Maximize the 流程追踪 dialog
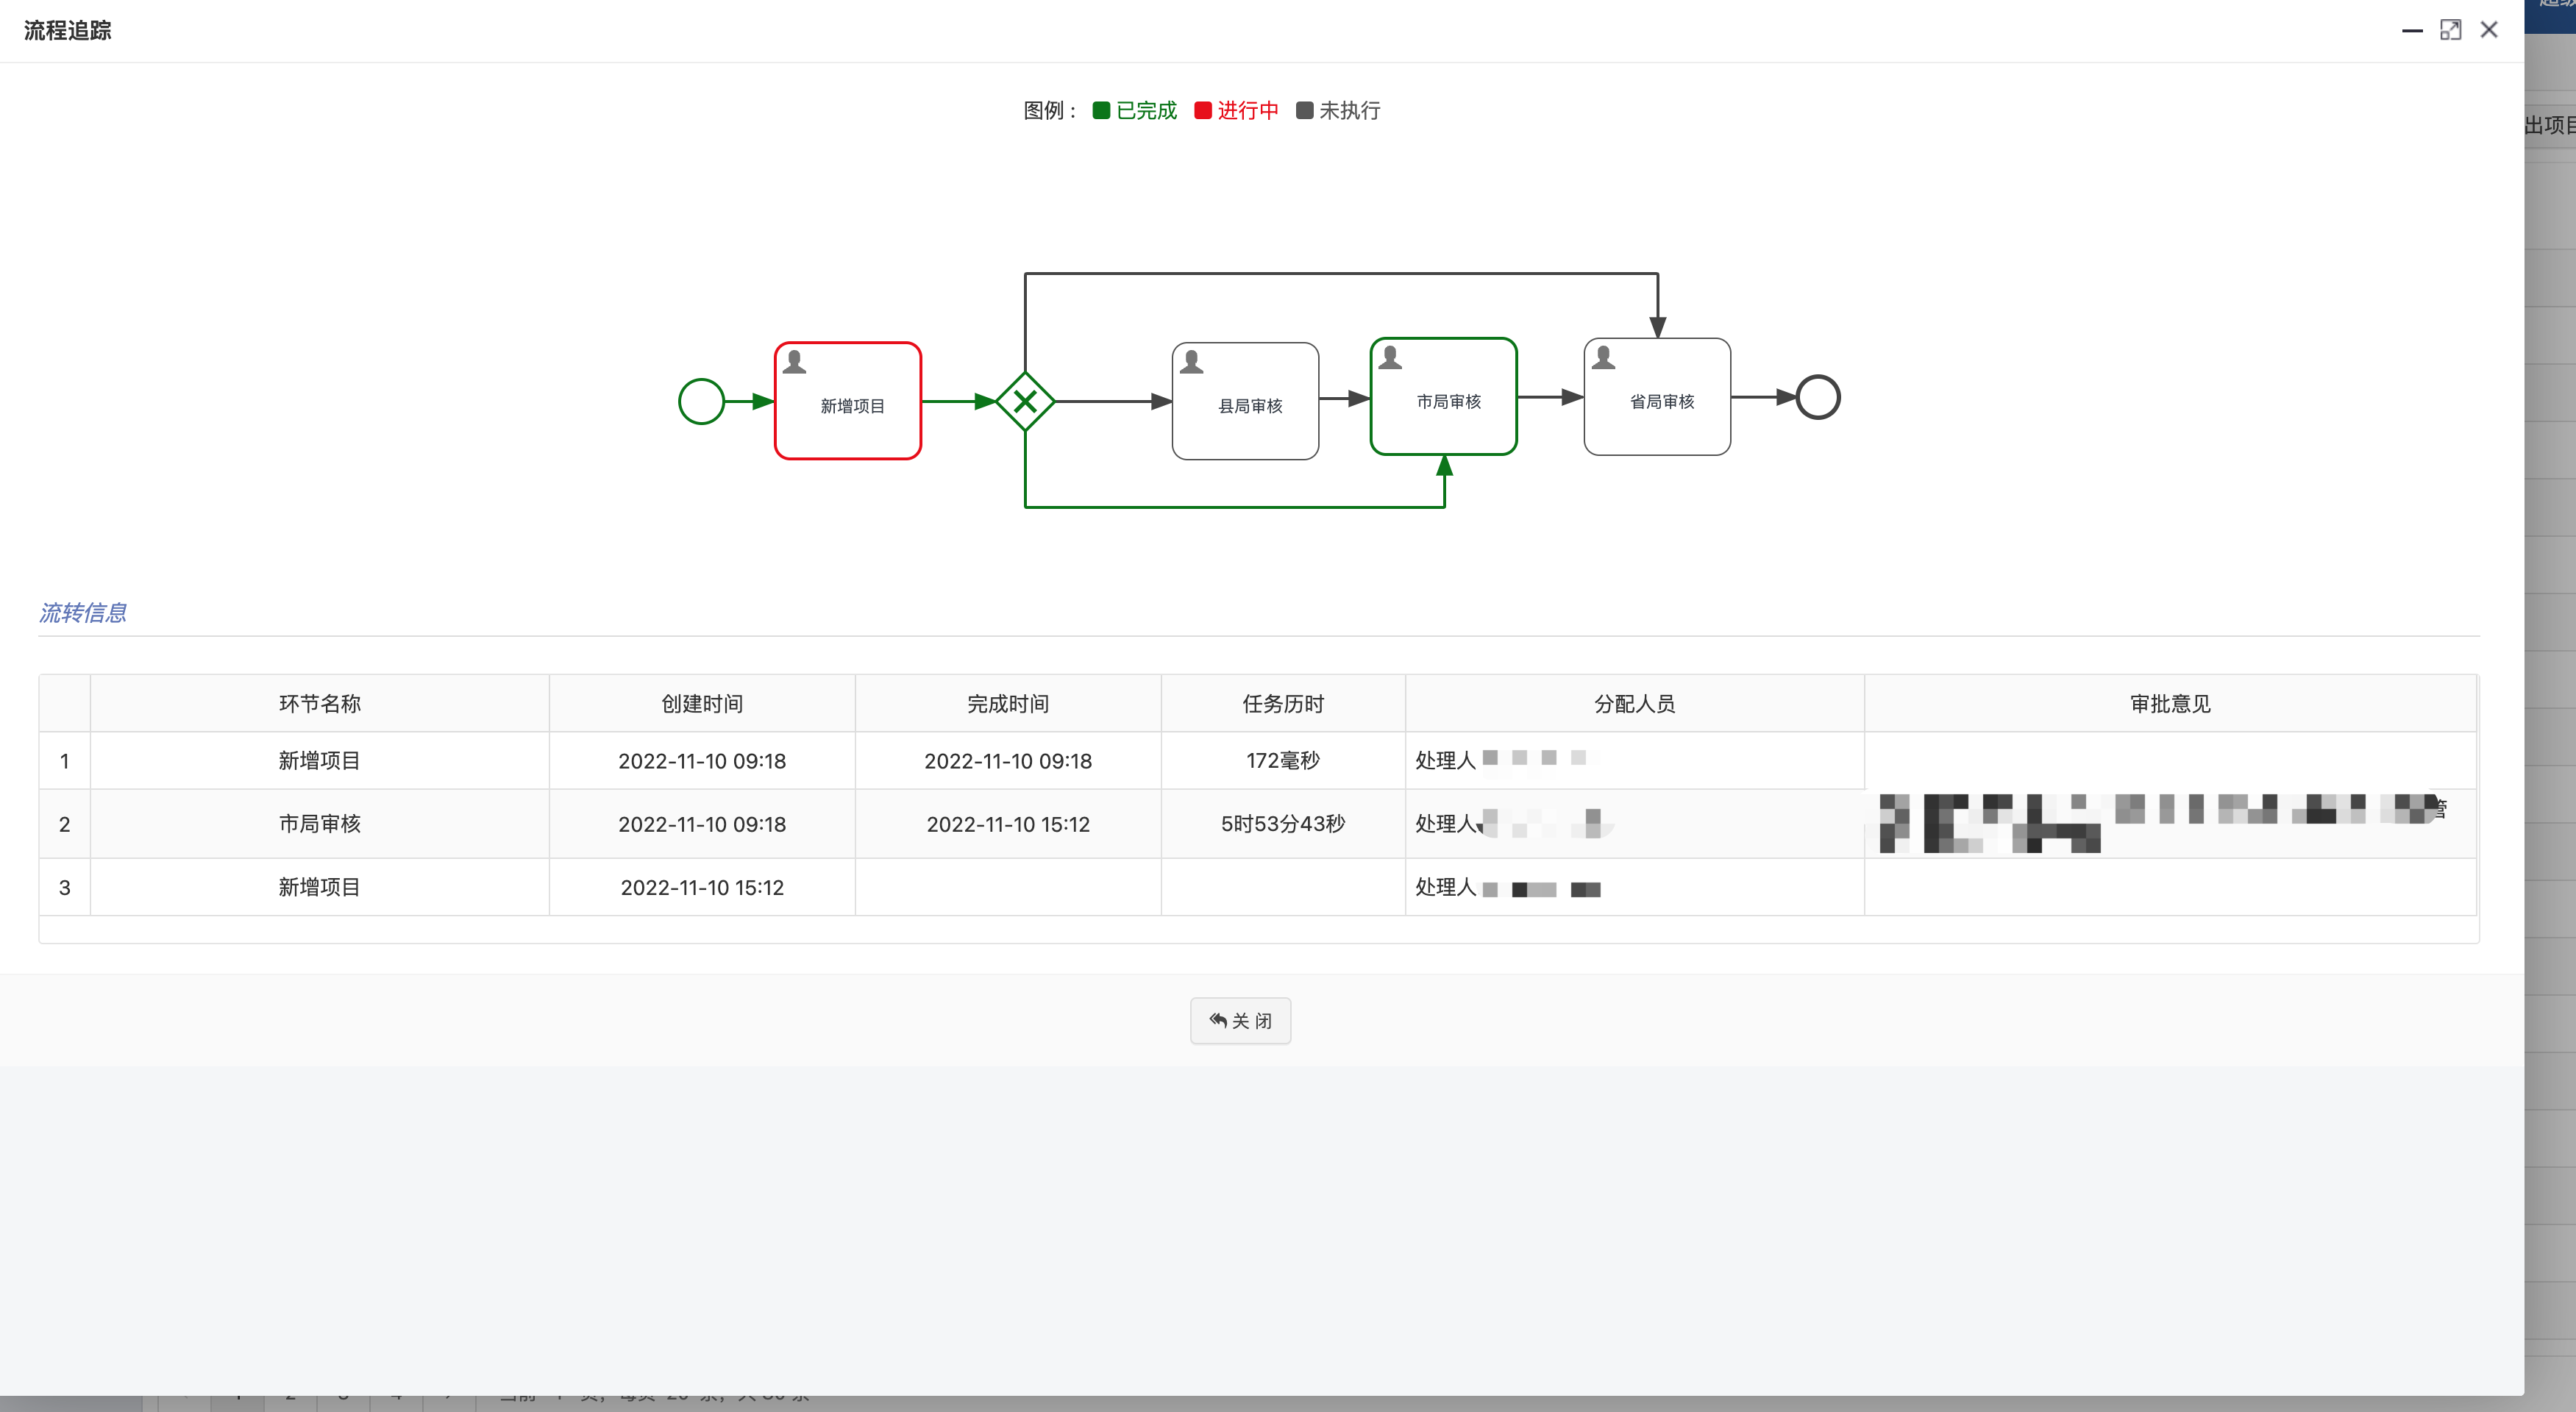Image resolution: width=2576 pixels, height=1412 pixels. 2450,30
